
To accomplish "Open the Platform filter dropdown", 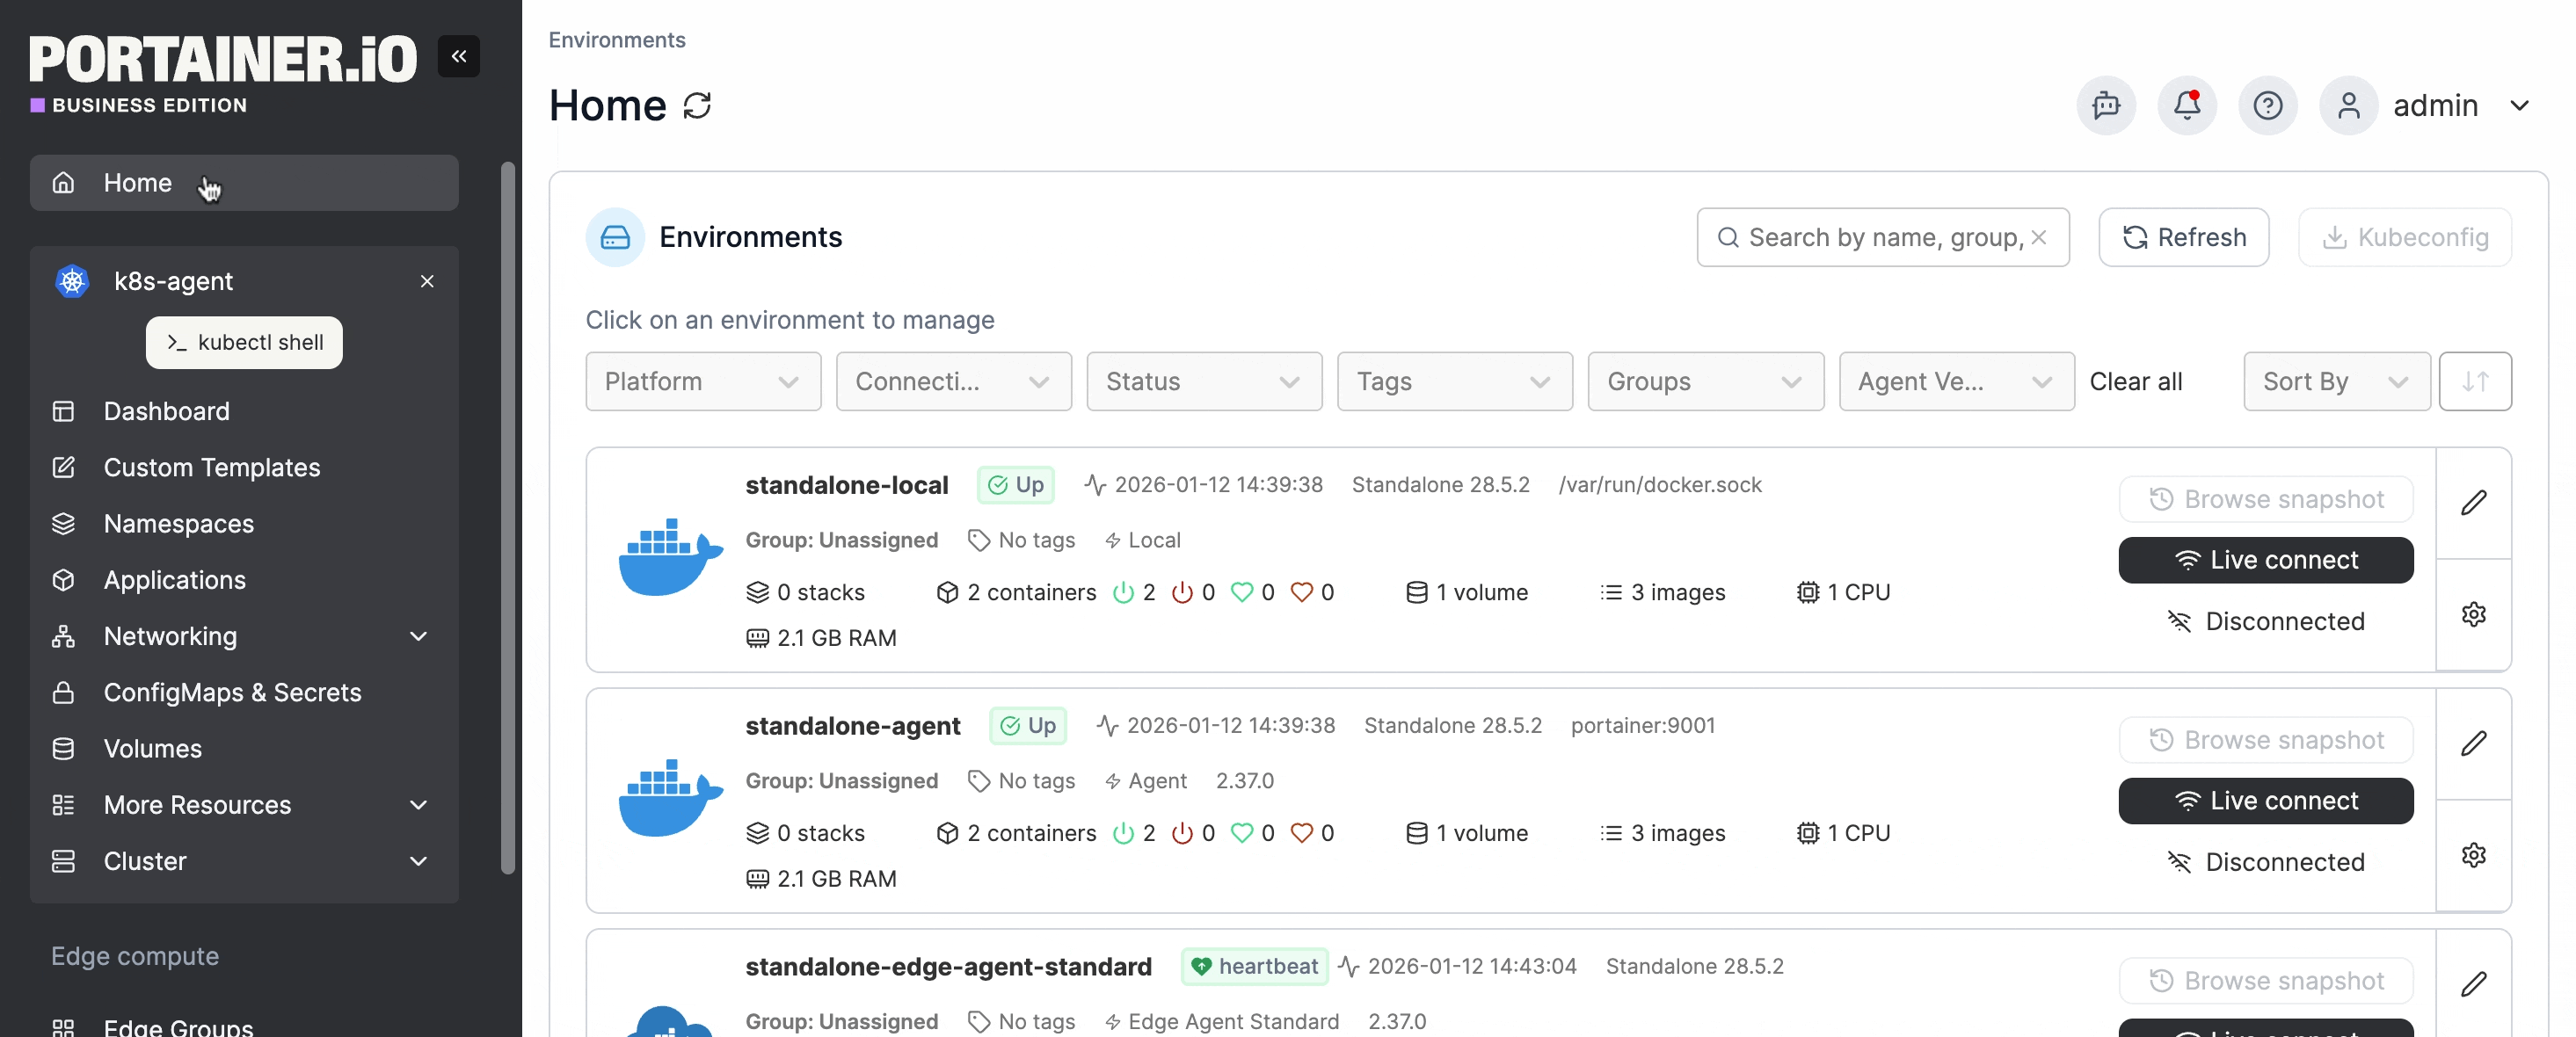I will pyautogui.click(x=702, y=381).
